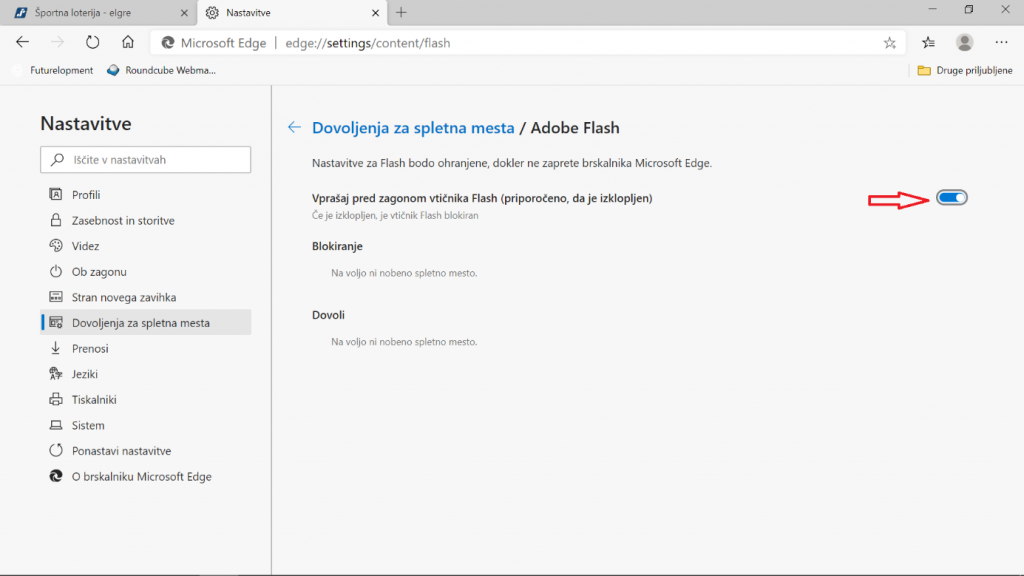Click the disabled forward arrow button

[57, 42]
